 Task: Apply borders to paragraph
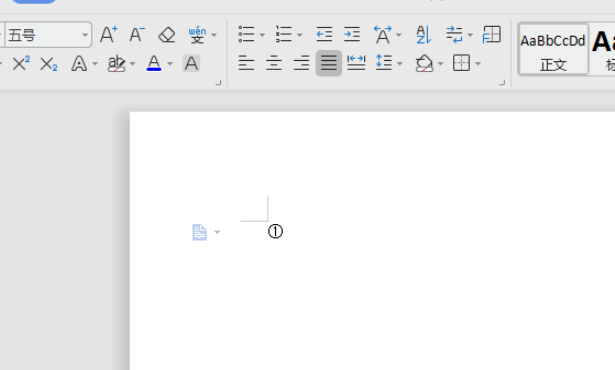461,63
